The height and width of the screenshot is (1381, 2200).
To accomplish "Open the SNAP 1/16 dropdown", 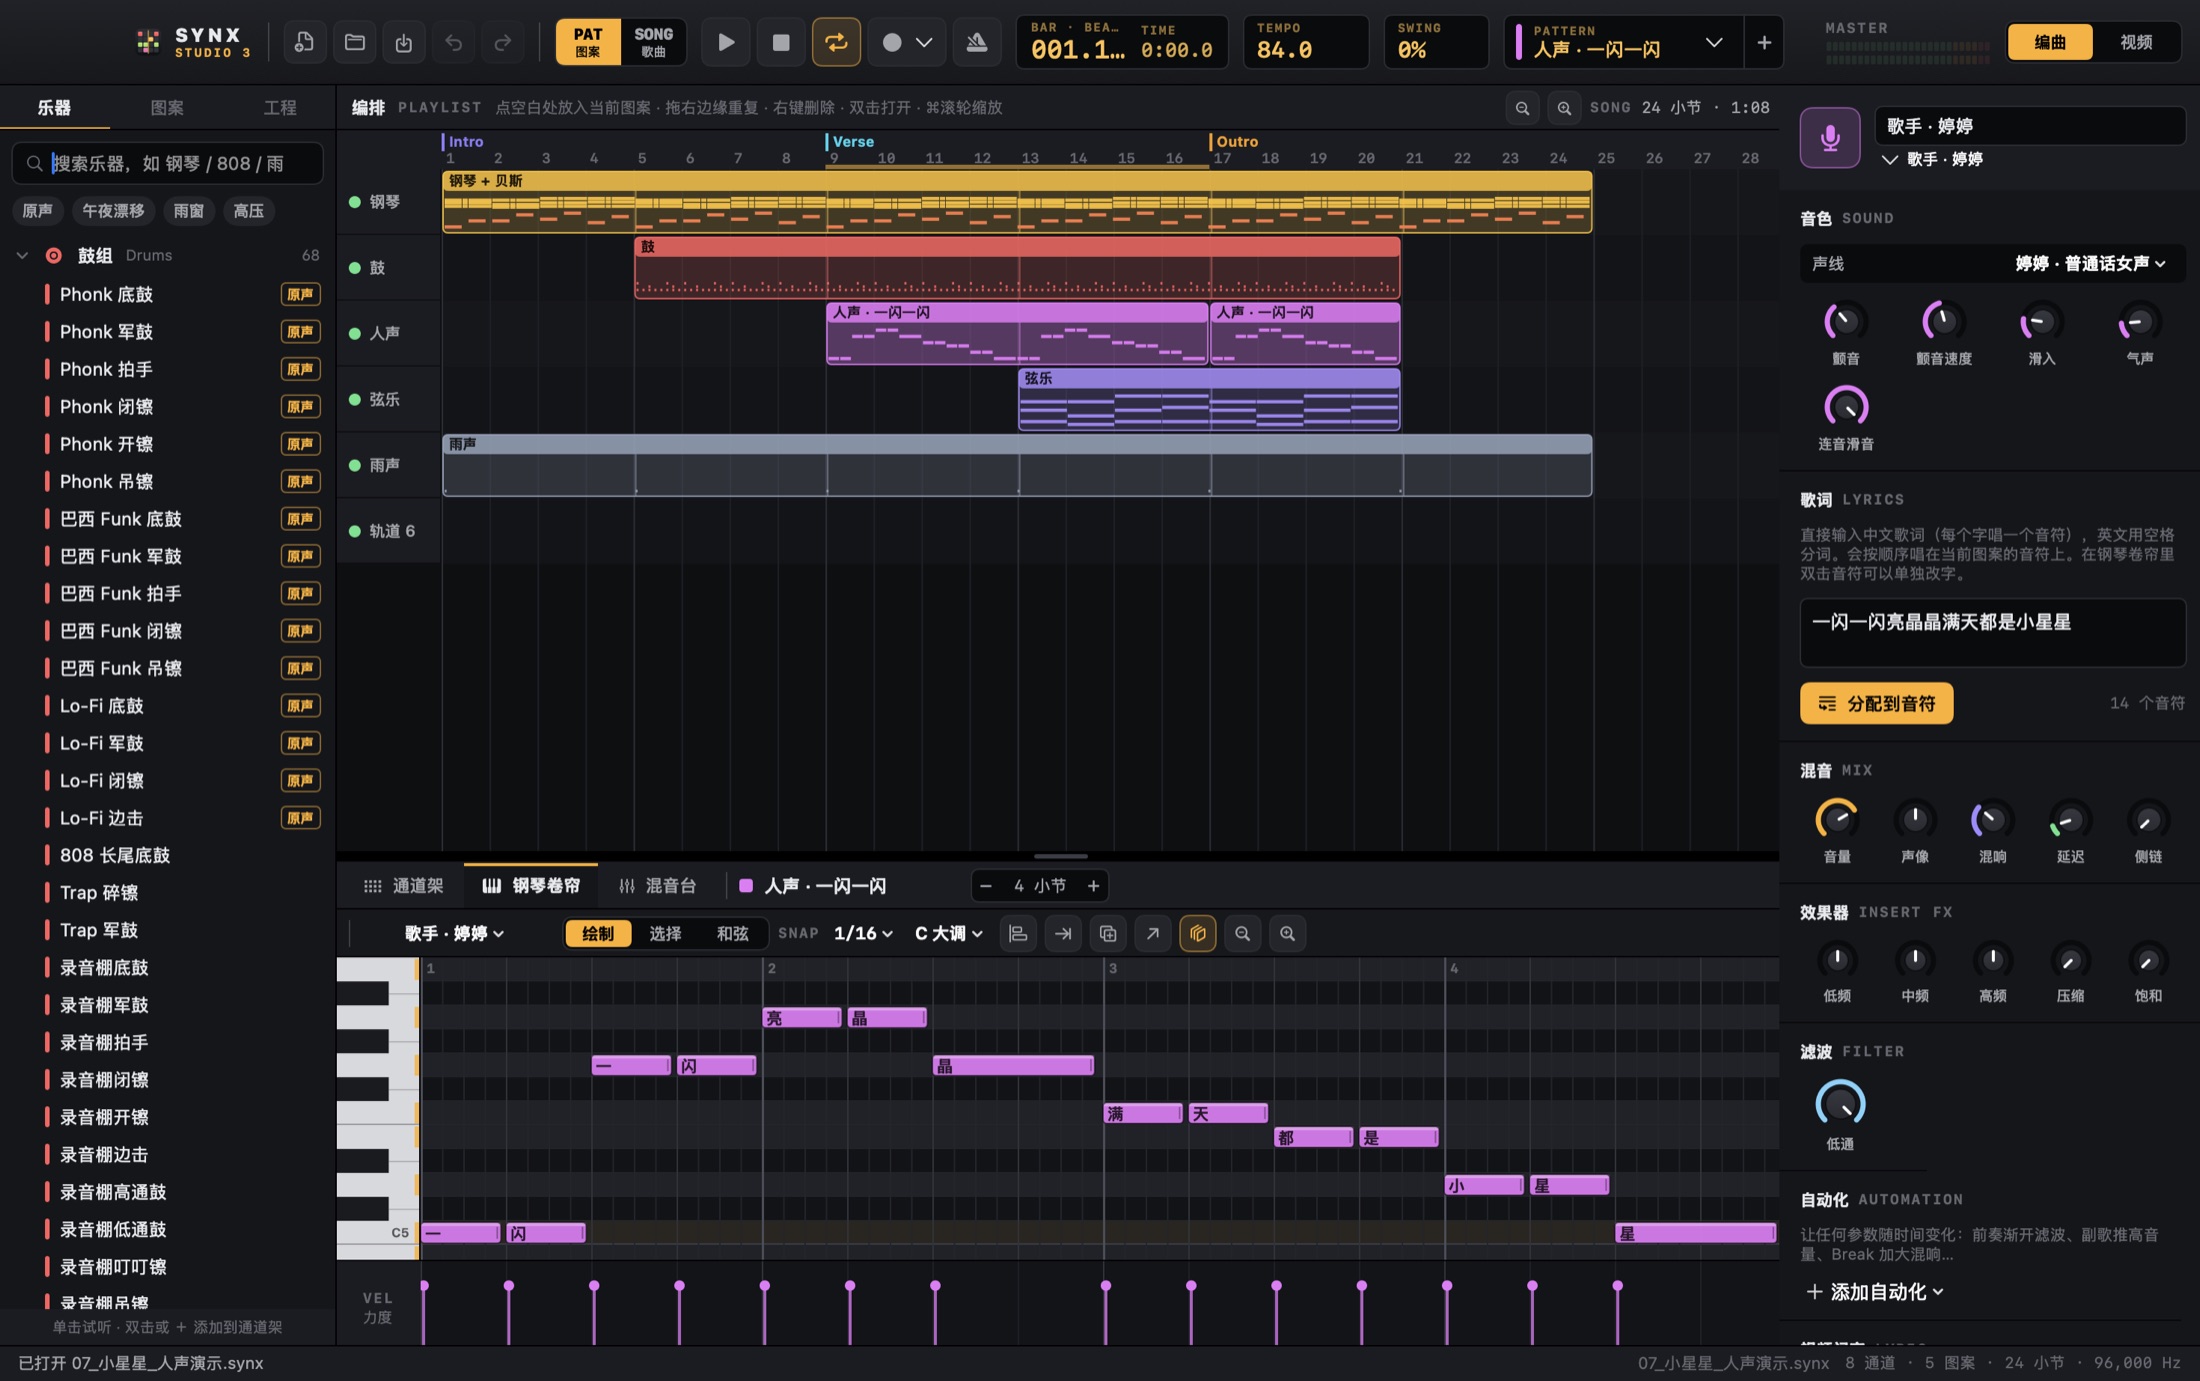I will point(863,933).
